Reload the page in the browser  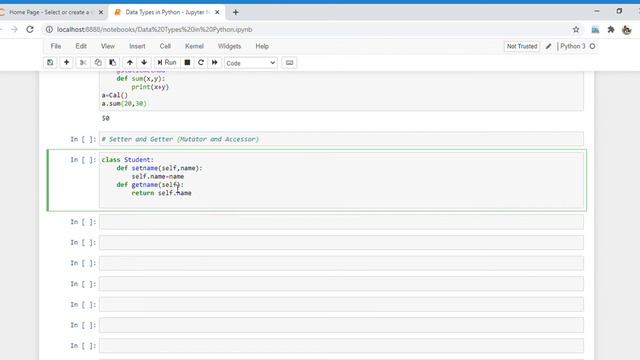pos(30,29)
